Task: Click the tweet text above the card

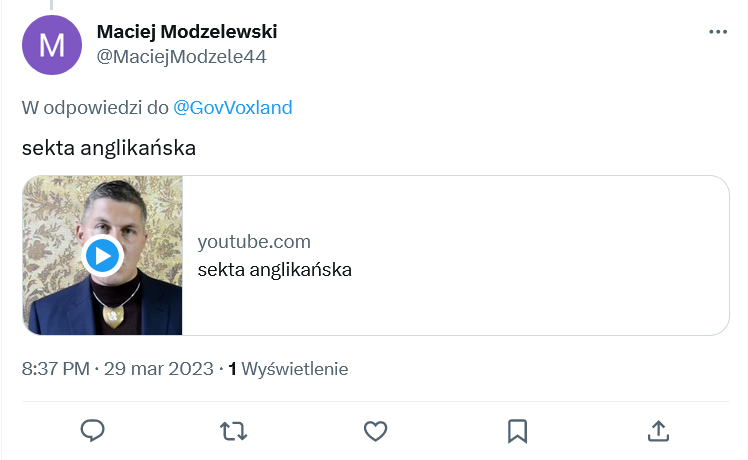Action: click(108, 149)
